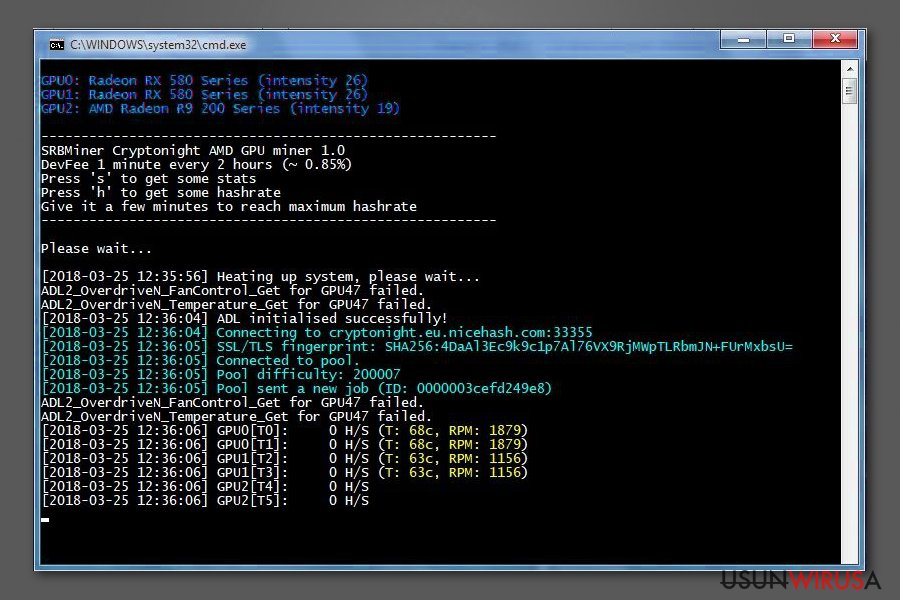Click the vertical scrollbar thumb
Viewport: 900px width, 600px height.
850,91
